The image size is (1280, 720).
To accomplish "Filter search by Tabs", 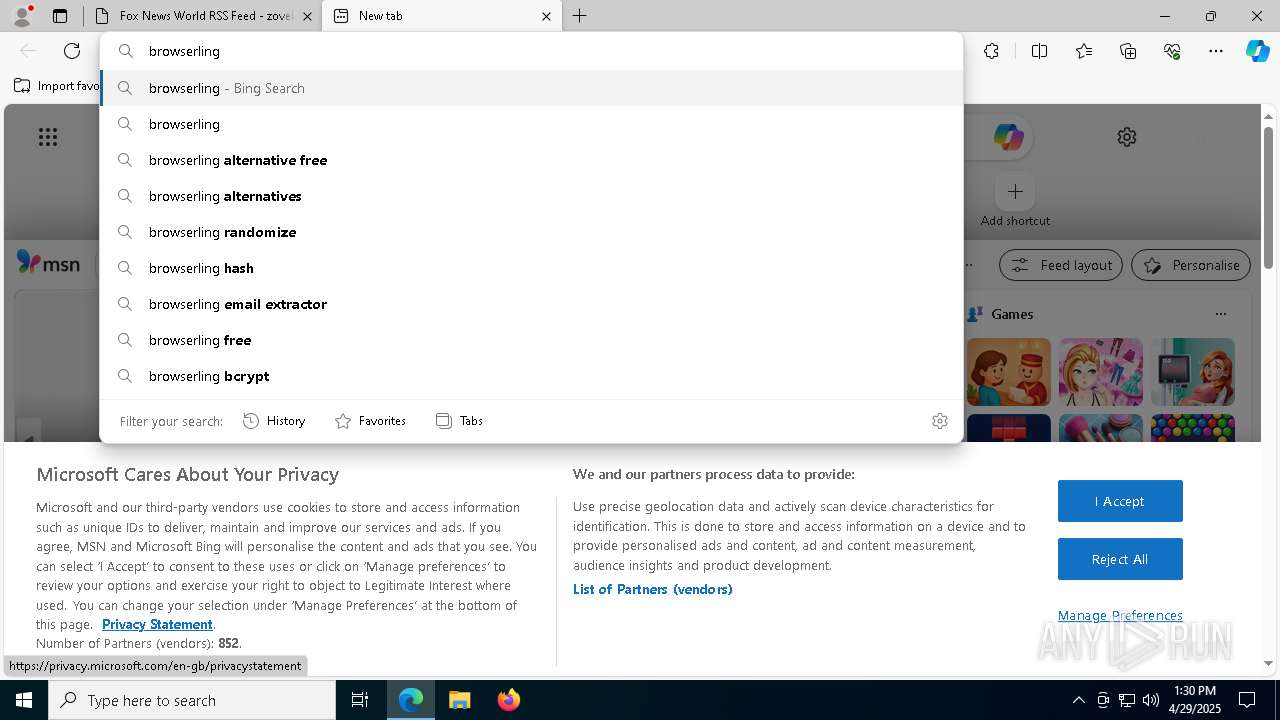I will point(460,421).
